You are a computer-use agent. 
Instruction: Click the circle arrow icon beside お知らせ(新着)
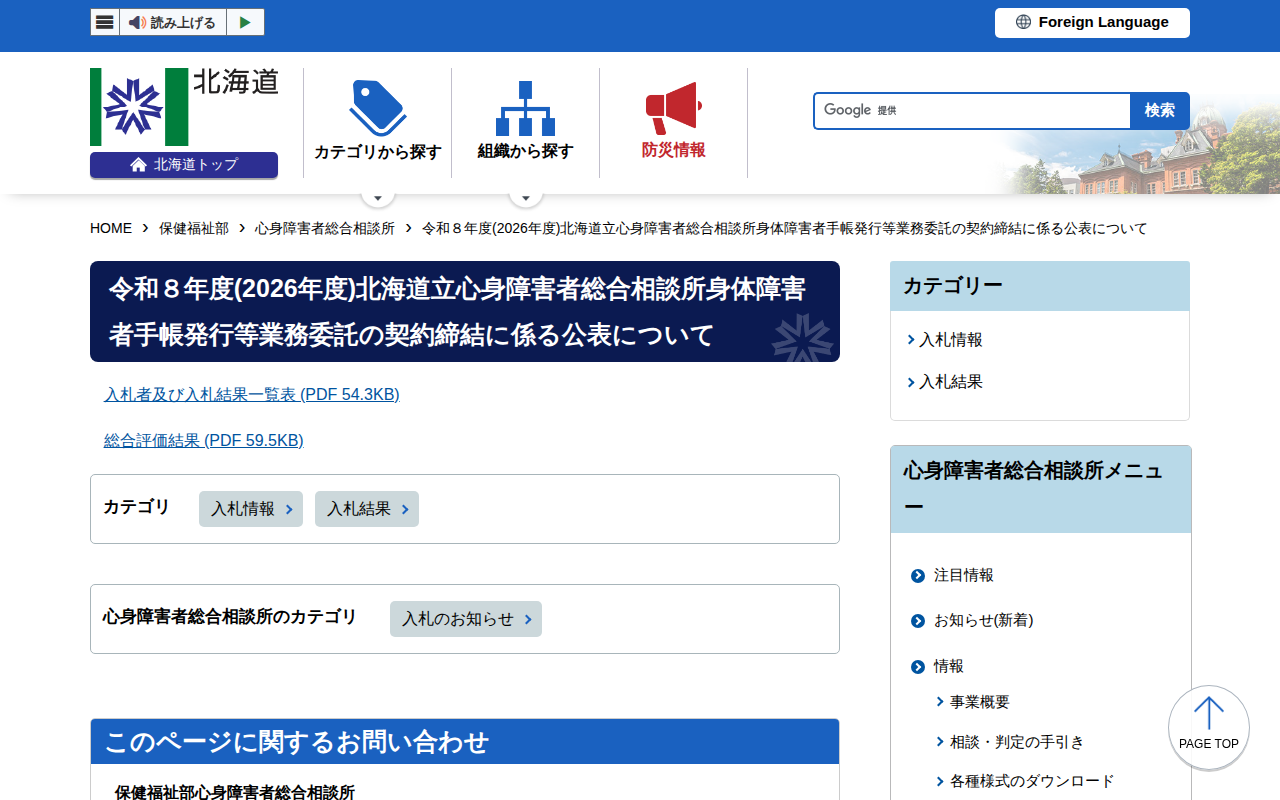coord(918,621)
